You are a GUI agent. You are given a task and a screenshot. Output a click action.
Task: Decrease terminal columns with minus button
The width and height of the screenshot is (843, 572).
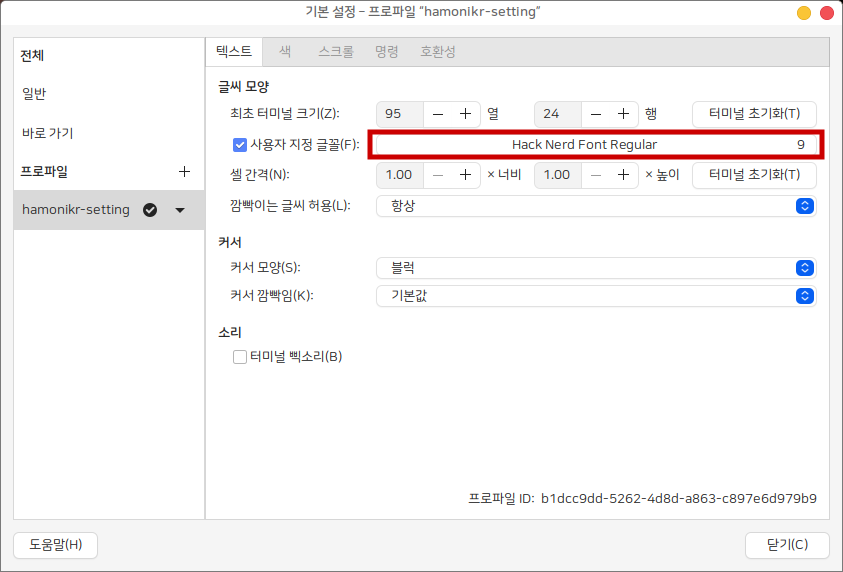point(438,113)
